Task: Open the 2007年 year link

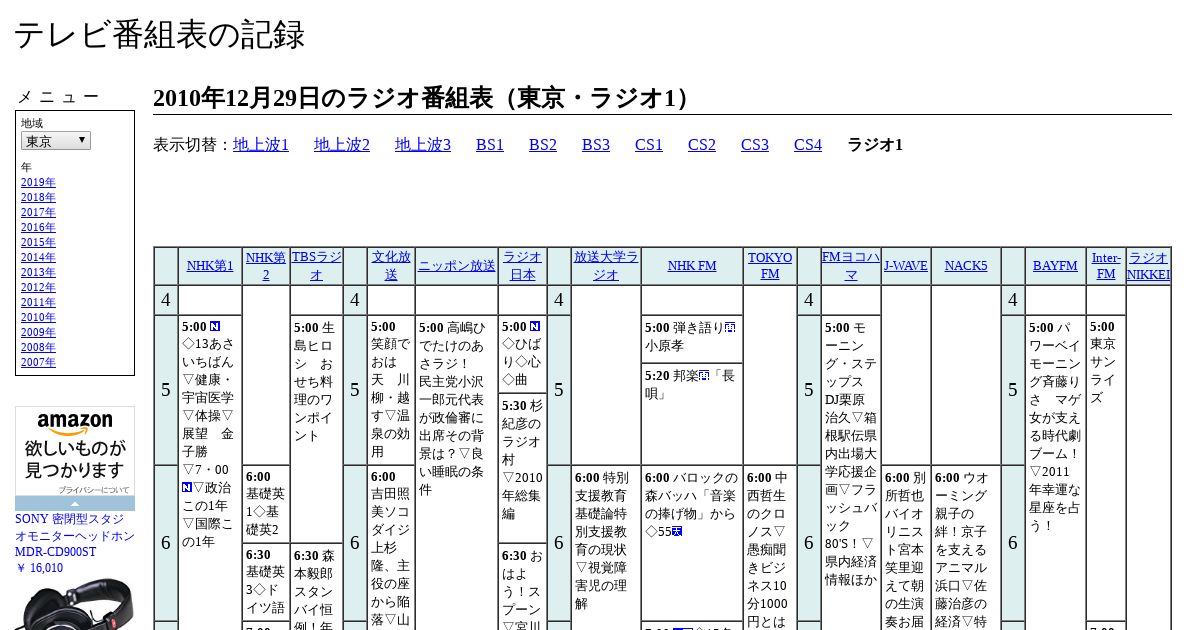Action: [x=38, y=363]
